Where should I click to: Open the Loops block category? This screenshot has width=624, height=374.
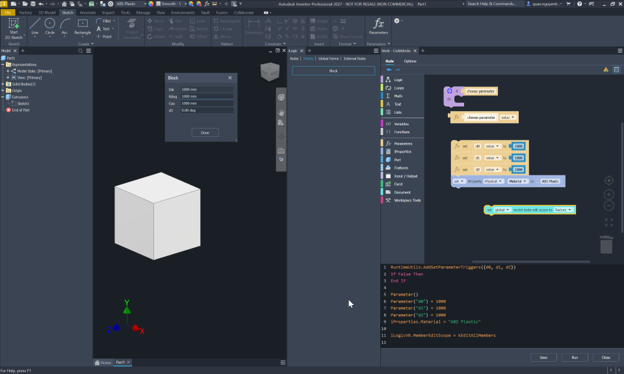point(402,88)
